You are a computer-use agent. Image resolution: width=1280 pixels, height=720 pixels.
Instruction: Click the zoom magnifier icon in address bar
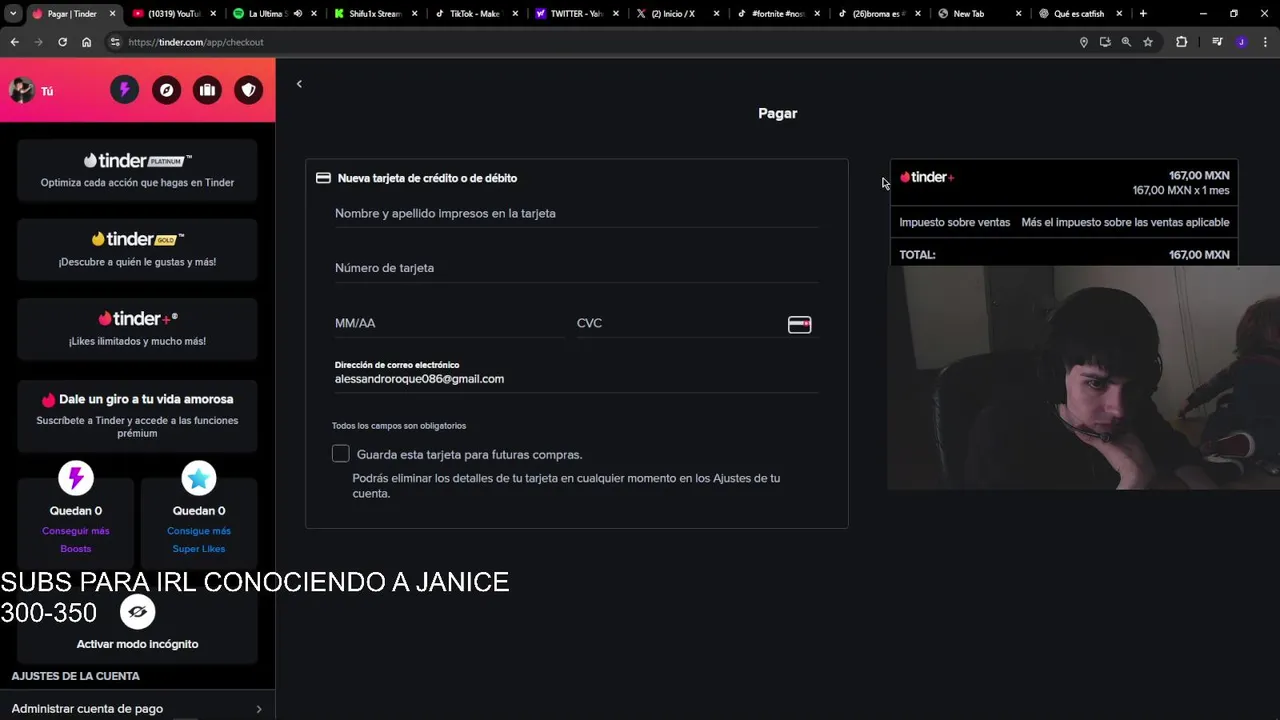click(x=1126, y=42)
